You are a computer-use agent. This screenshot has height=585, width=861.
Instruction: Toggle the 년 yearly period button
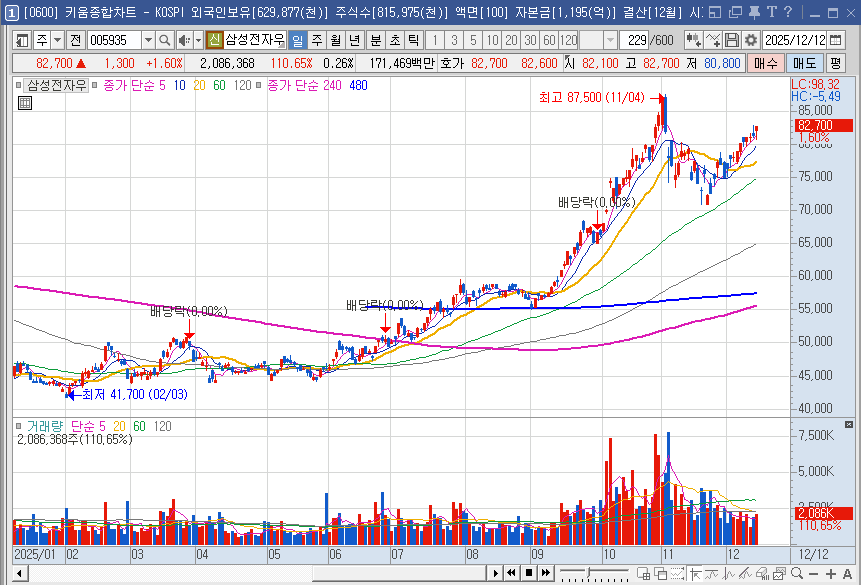[x=354, y=40]
